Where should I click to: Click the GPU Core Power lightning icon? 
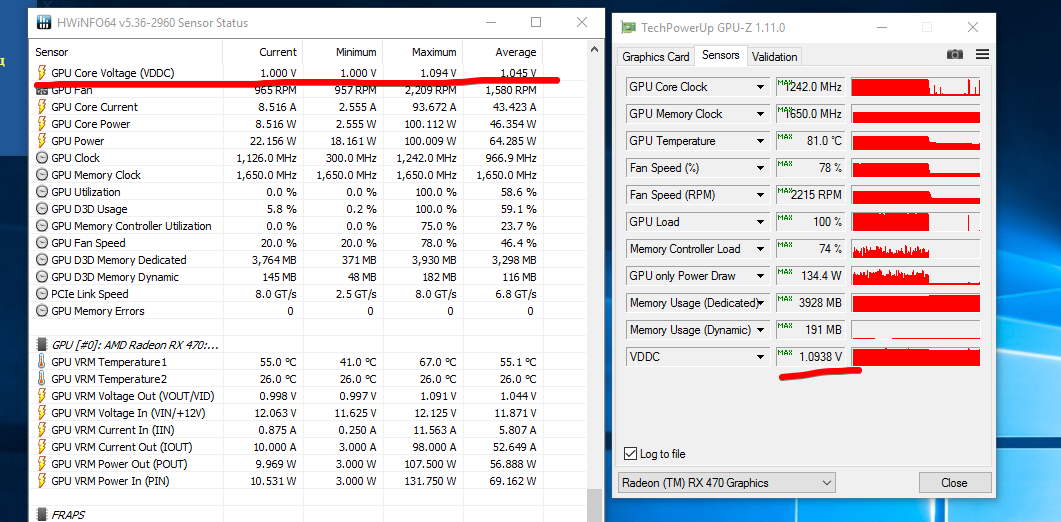pyautogui.click(x=41, y=124)
